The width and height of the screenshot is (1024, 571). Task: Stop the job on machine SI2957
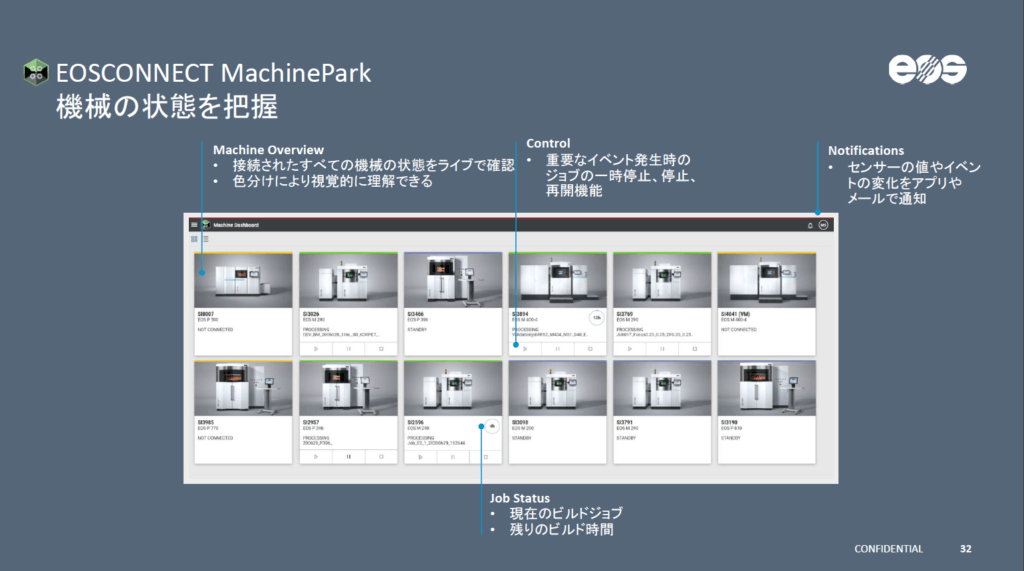click(x=381, y=457)
